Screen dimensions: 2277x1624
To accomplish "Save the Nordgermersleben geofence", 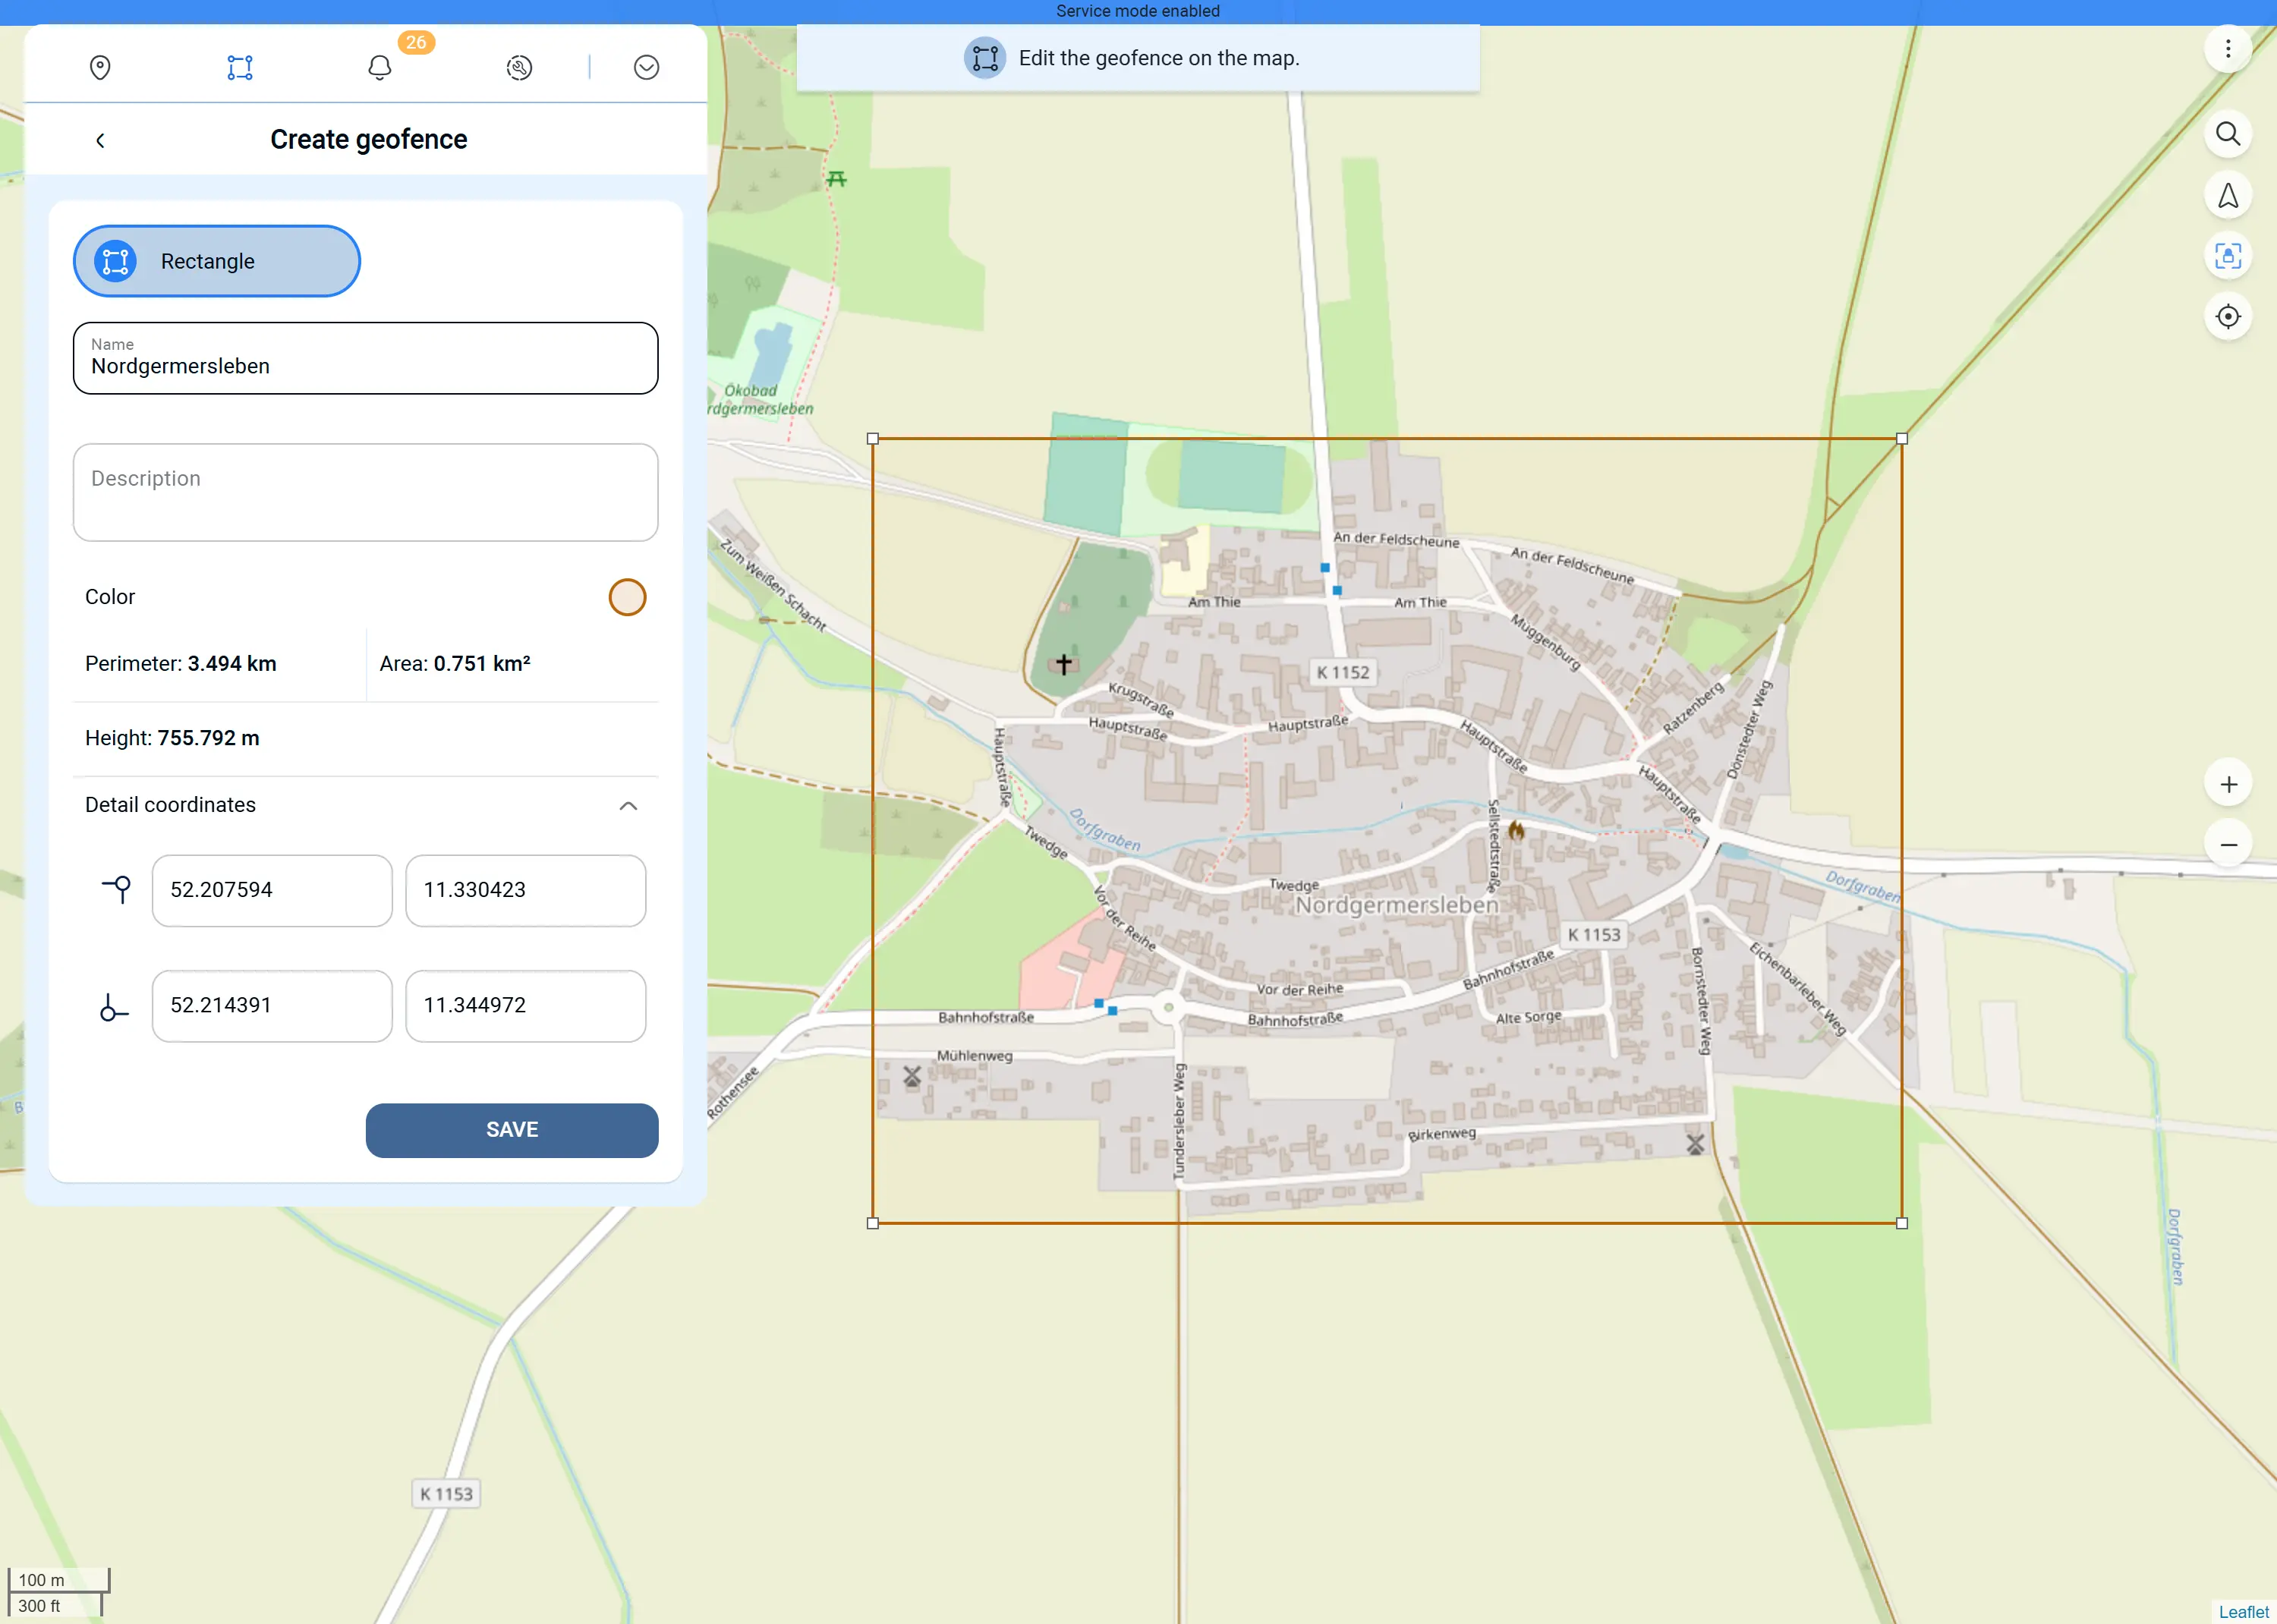I will pyautogui.click(x=512, y=1130).
